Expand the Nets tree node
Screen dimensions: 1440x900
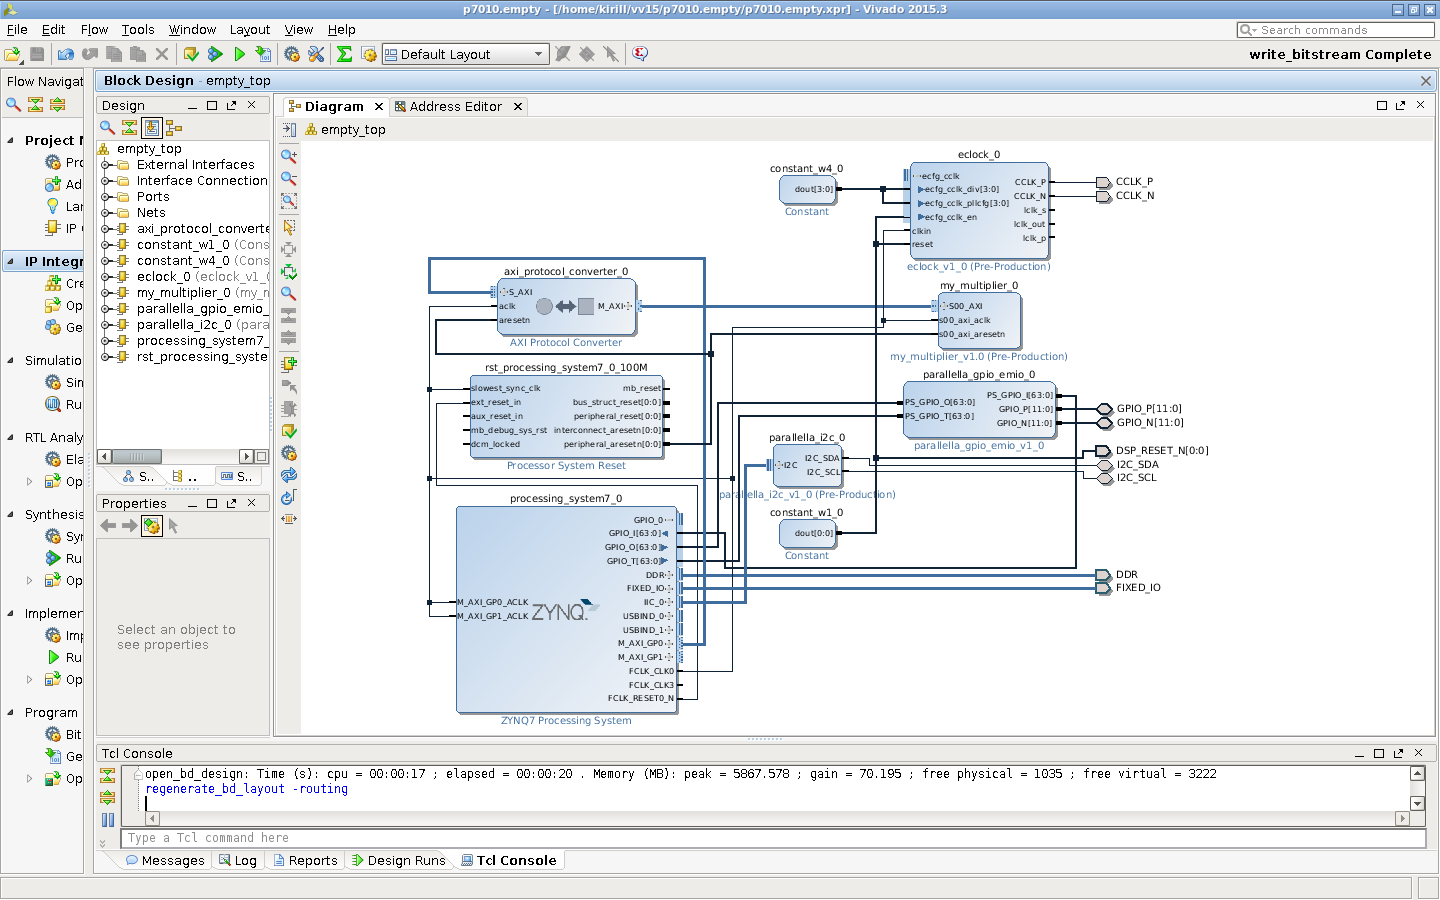(x=105, y=213)
